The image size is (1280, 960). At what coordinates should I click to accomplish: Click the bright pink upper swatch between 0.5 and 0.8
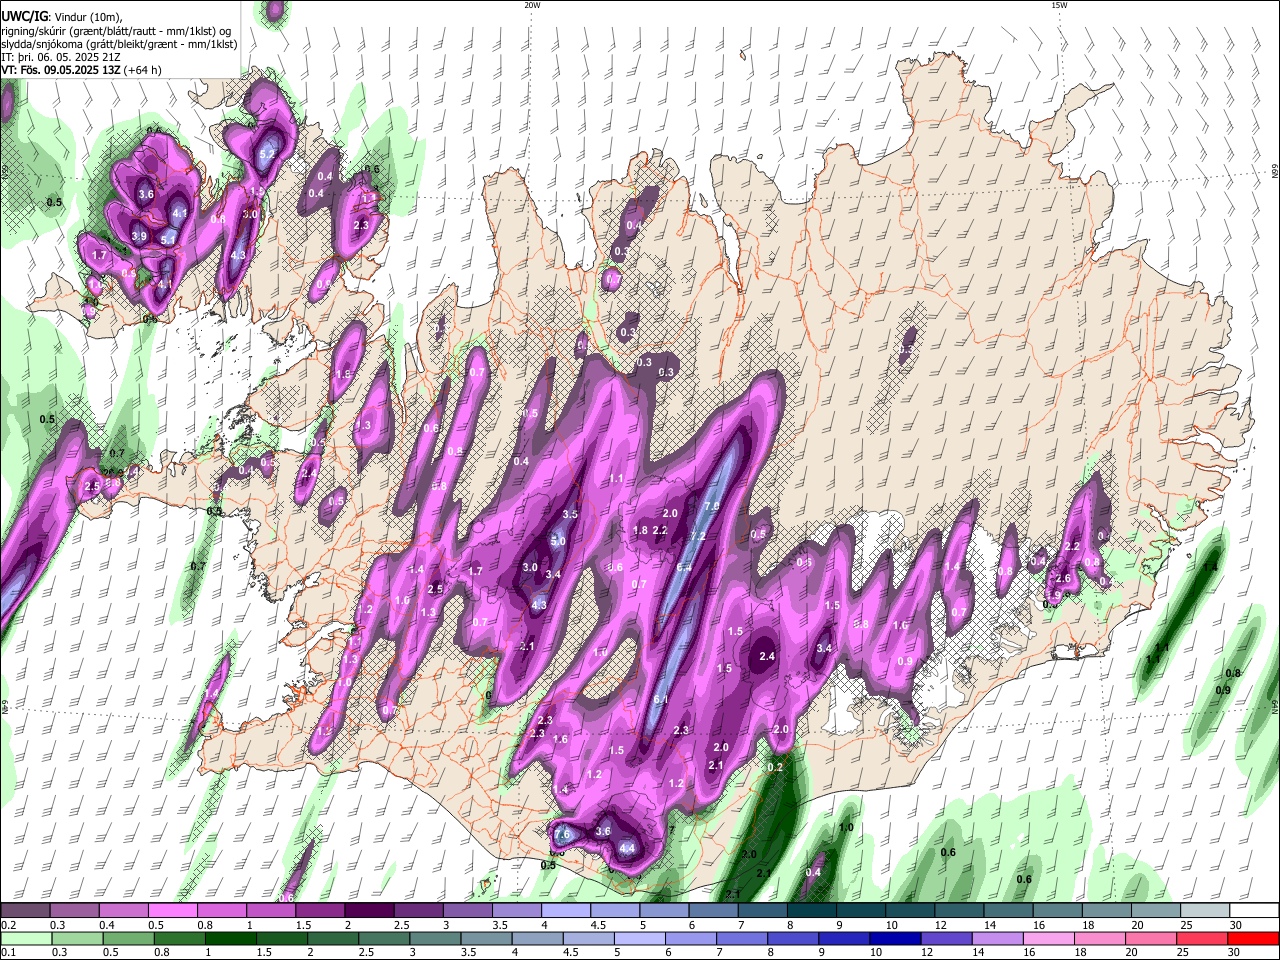click(172, 910)
